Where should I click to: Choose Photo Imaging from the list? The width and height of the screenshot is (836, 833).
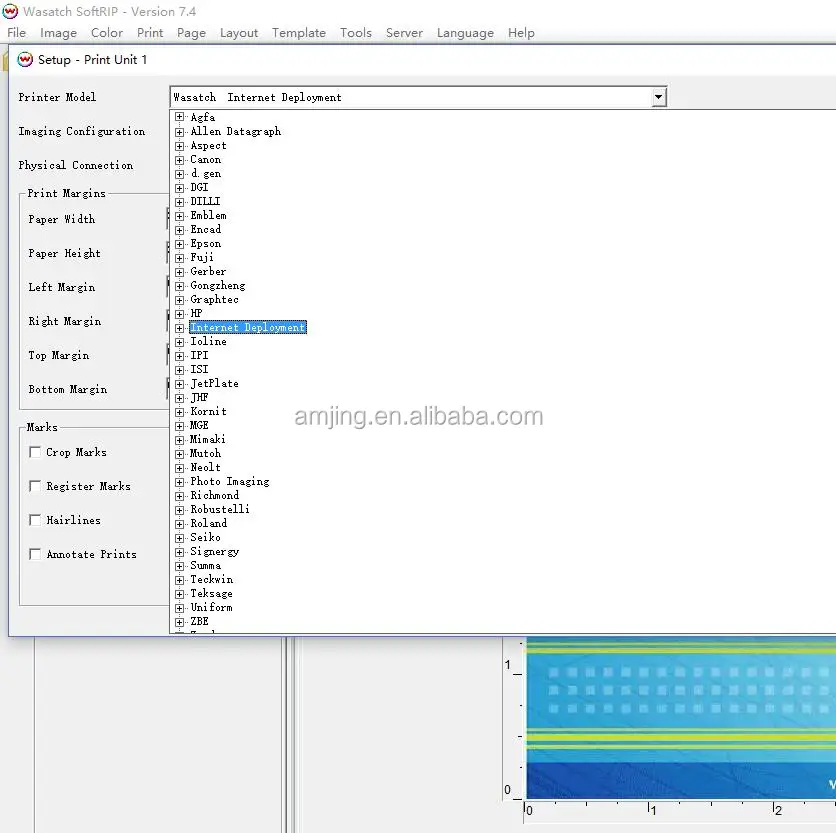tap(230, 482)
